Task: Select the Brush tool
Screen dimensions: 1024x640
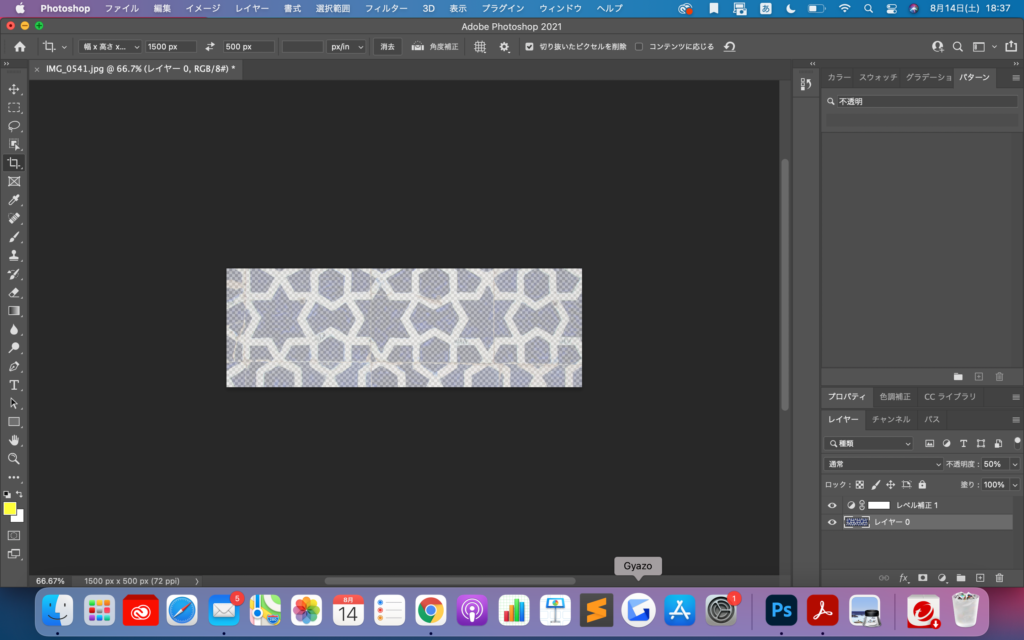Action: pyautogui.click(x=14, y=237)
